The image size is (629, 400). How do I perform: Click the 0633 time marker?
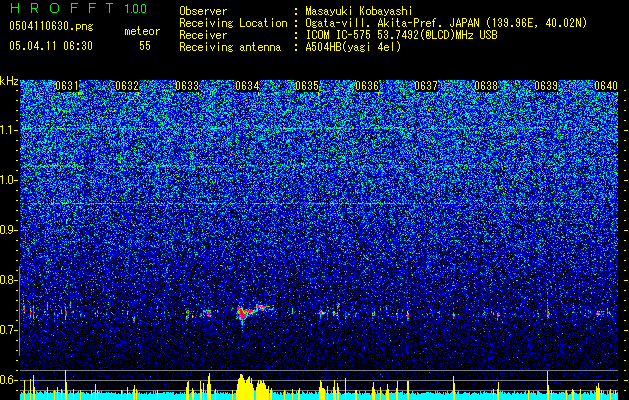187,86
